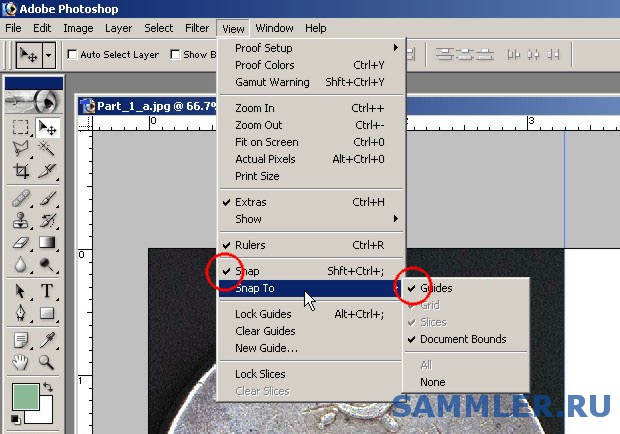
Task: Select the Hand tool
Action: (20, 362)
